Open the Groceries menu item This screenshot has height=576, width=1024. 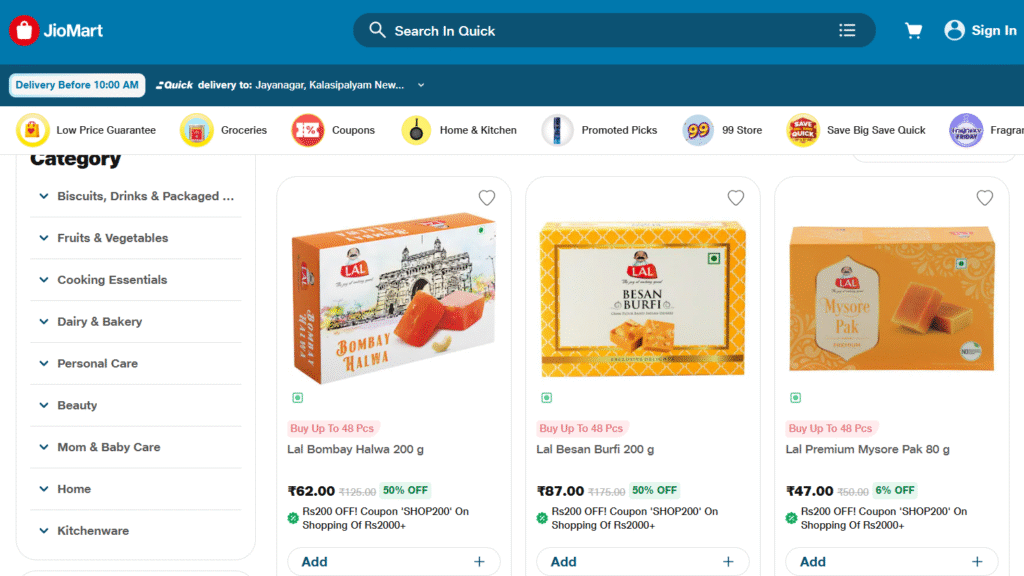coord(243,130)
